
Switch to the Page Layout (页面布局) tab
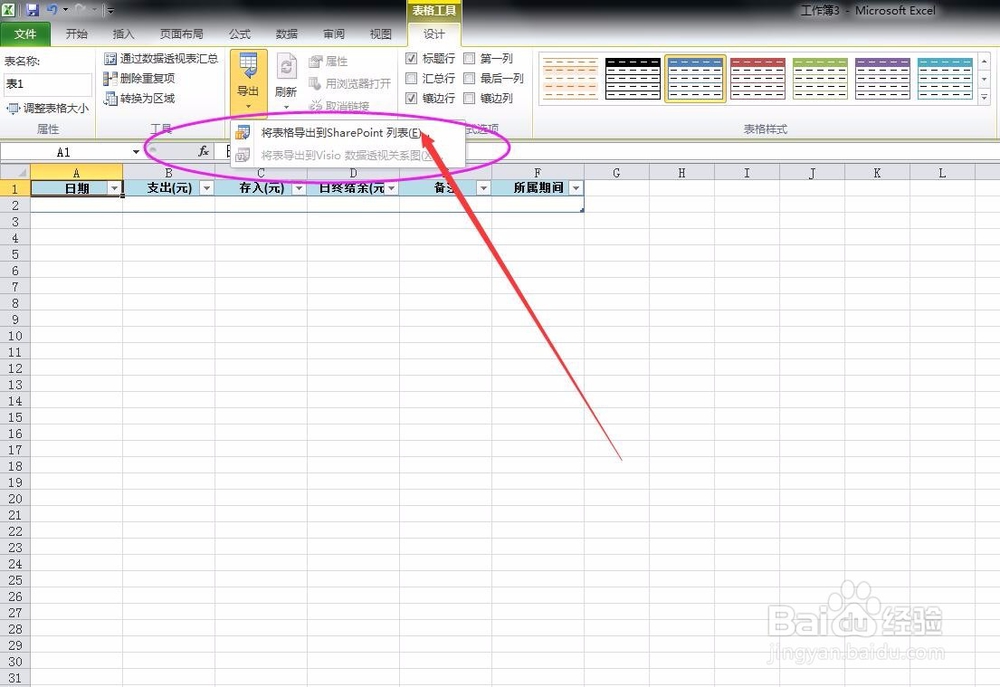click(181, 34)
